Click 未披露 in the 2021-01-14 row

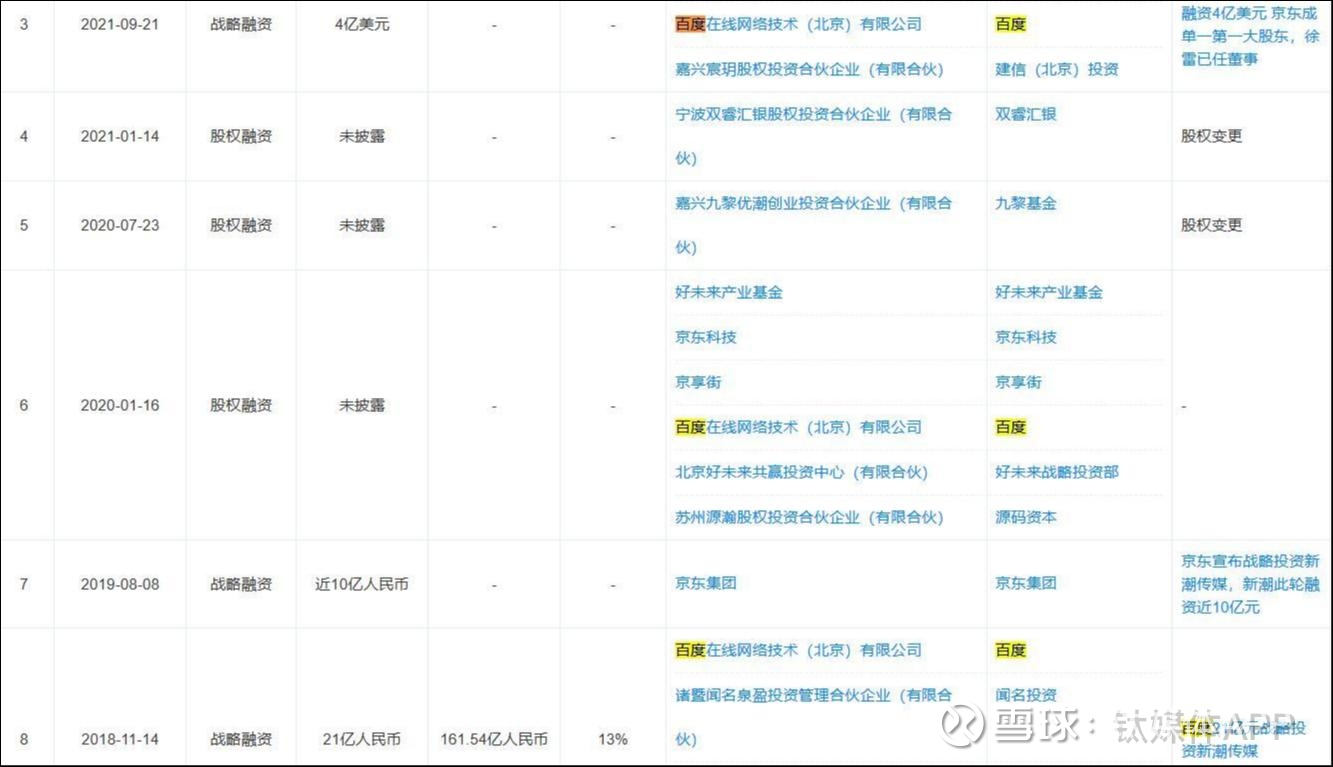pos(362,136)
